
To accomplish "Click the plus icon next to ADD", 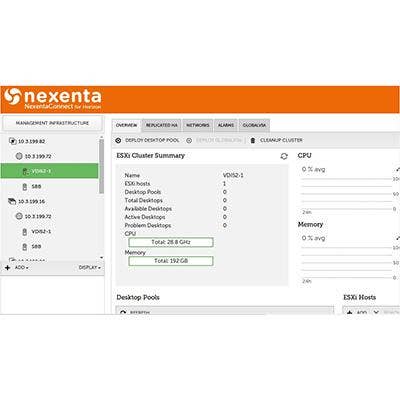I will tap(8, 268).
